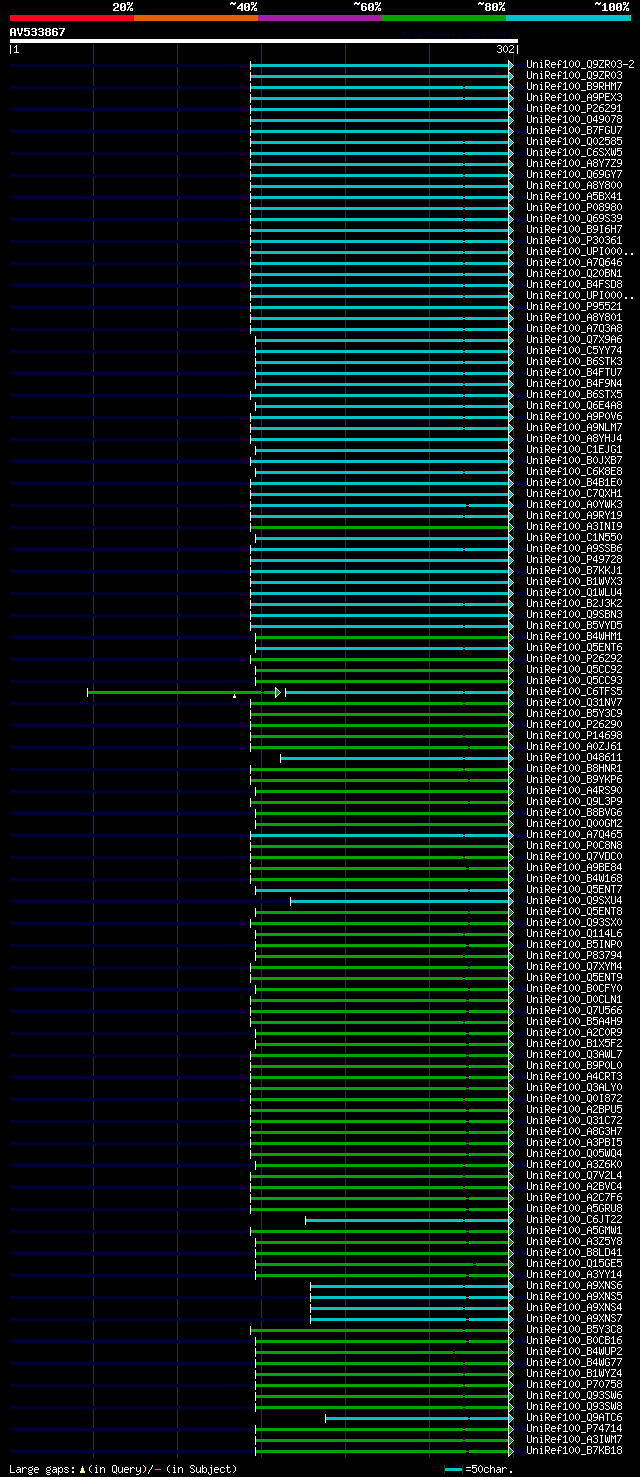Image resolution: width=640 pixels, height=1477 pixels.
Task: Click the UniRef100_D0CLN1 label
Action: point(574,999)
